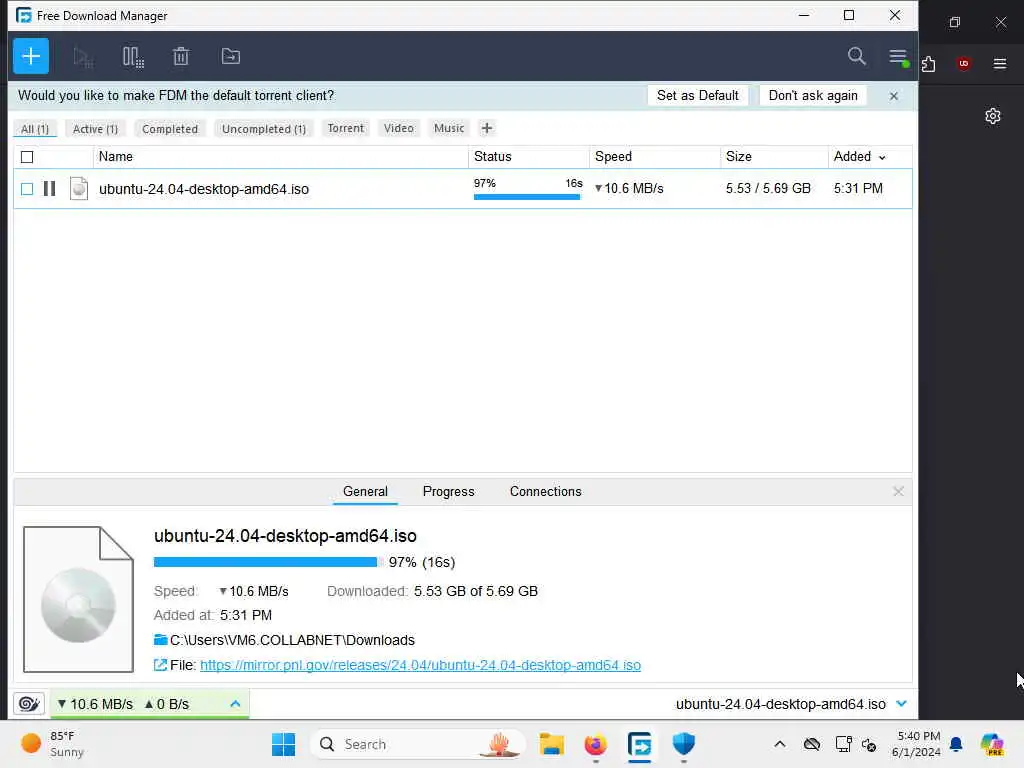Viewport: 1024px width, 768px height.
Task: Show the Music filter
Action: coord(449,128)
